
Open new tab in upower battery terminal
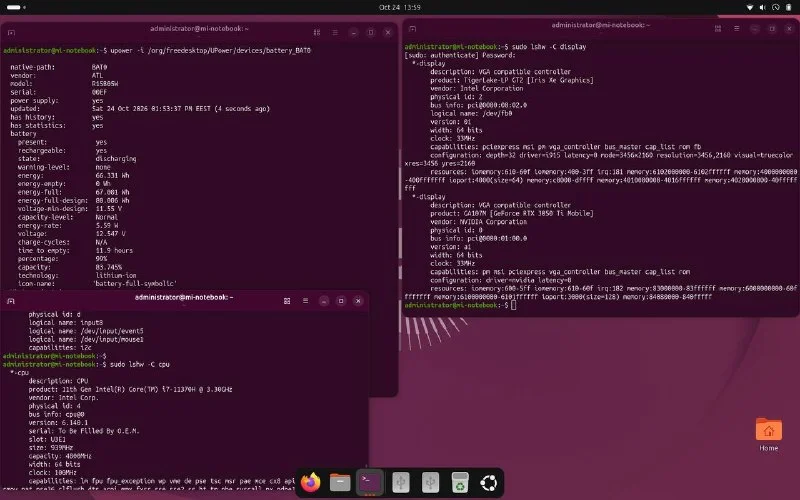pos(11,33)
